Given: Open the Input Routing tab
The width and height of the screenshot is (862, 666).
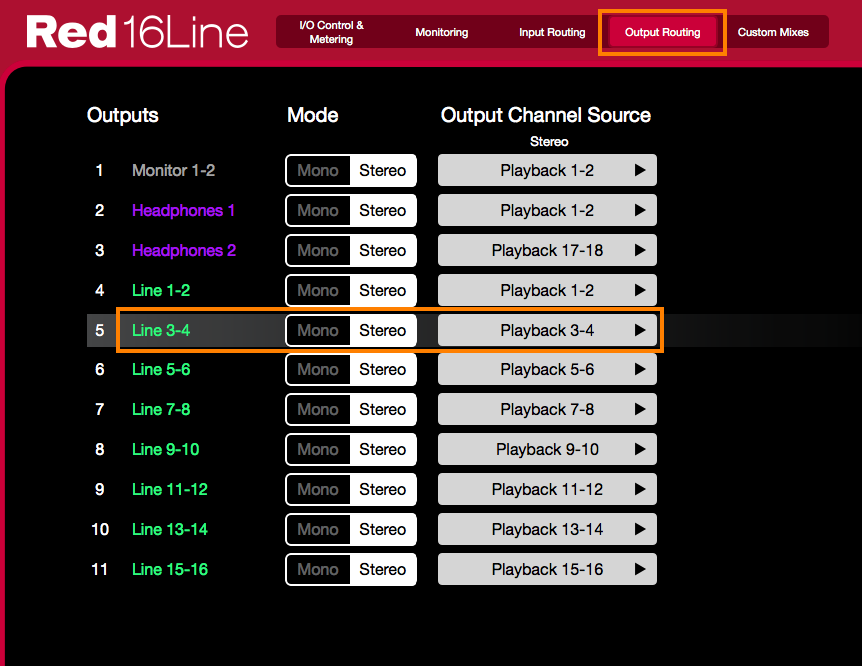Looking at the screenshot, I should coord(552,32).
